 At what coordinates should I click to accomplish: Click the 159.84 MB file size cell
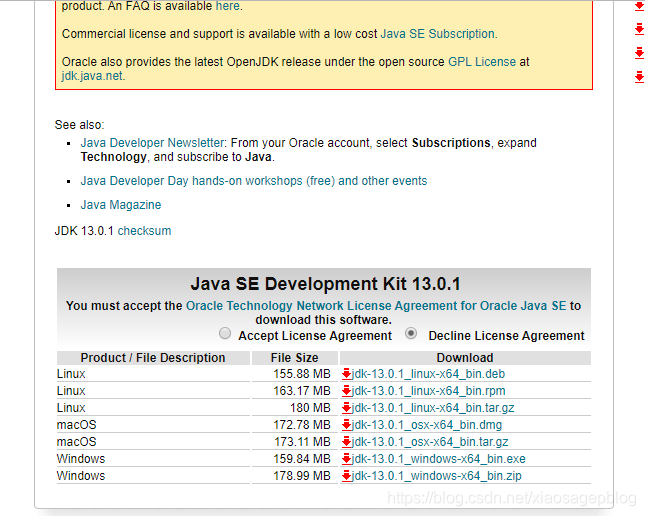[x=295, y=459]
